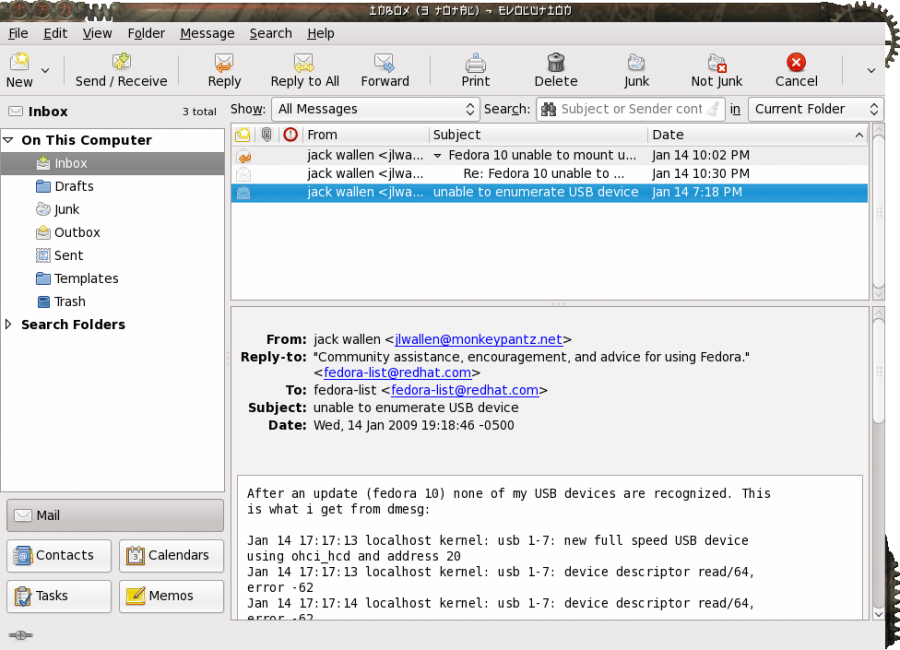Open the Message menu

click(x=207, y=33)
